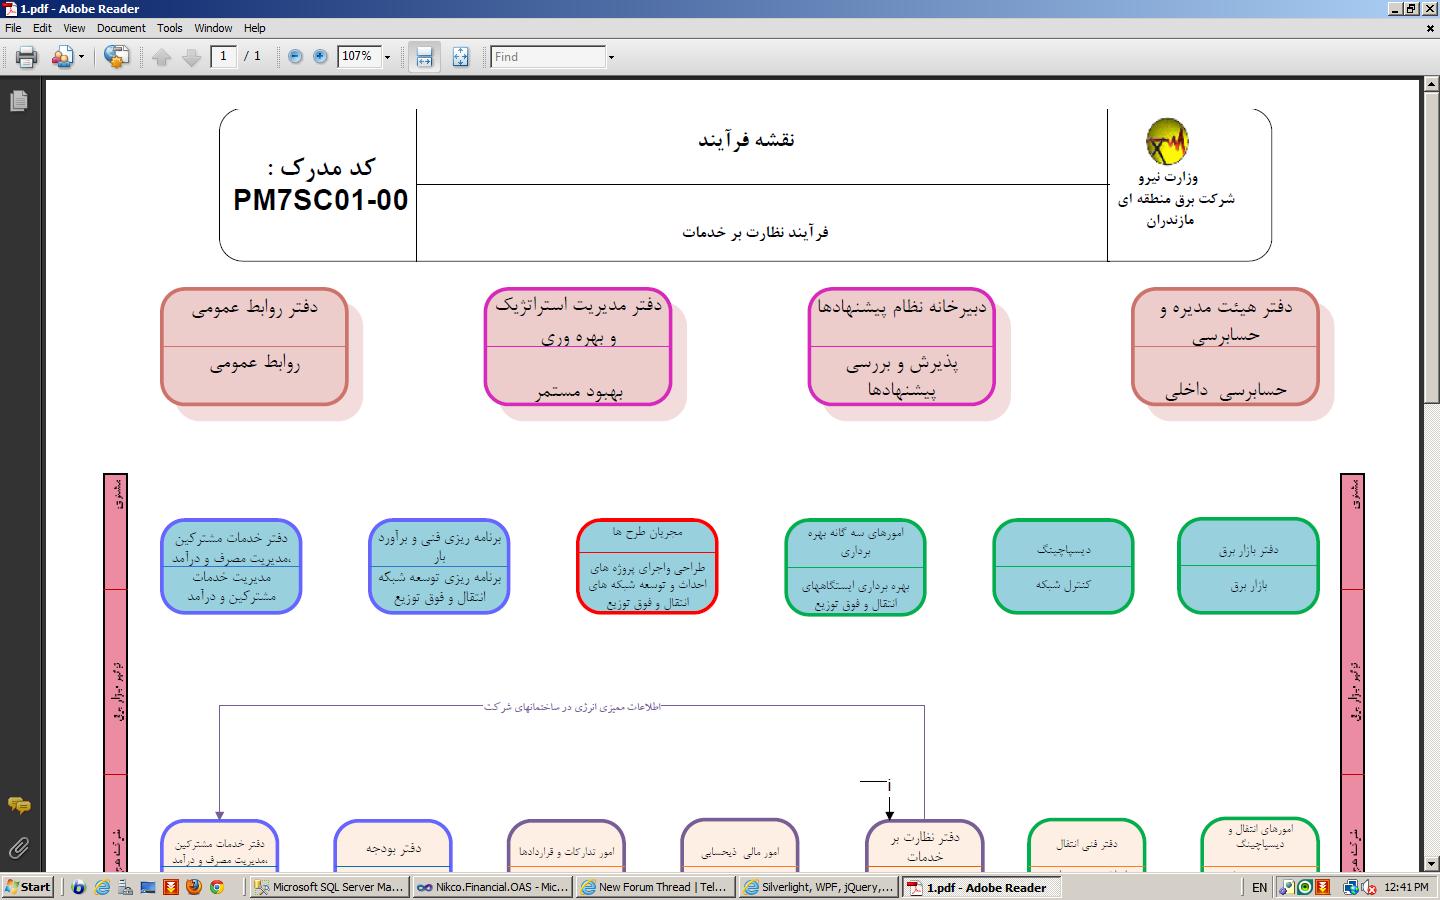Click the Windows Start button

29,887
